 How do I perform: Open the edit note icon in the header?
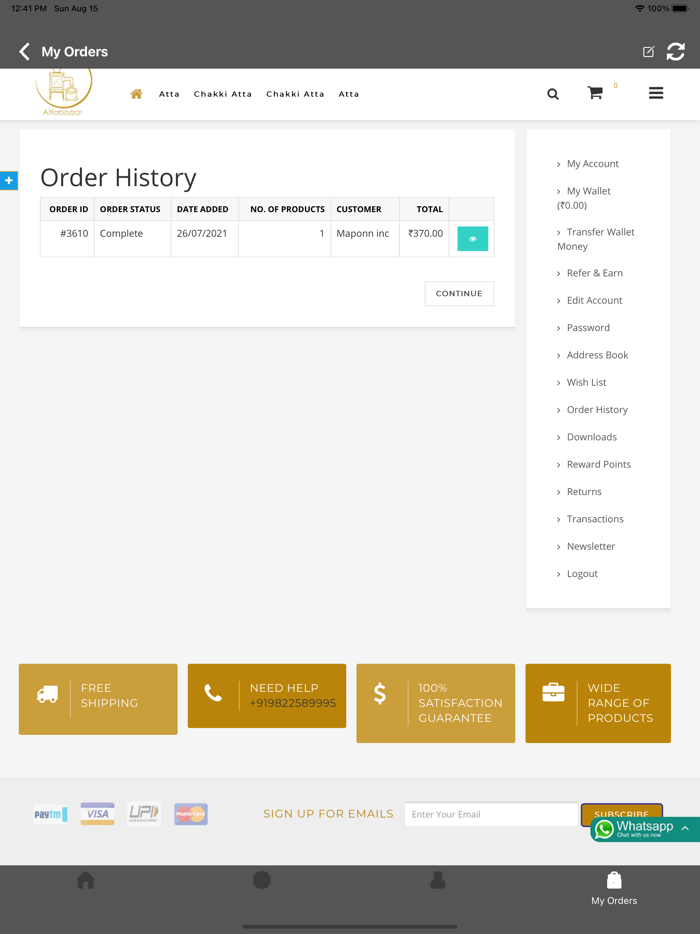point(648,52)
